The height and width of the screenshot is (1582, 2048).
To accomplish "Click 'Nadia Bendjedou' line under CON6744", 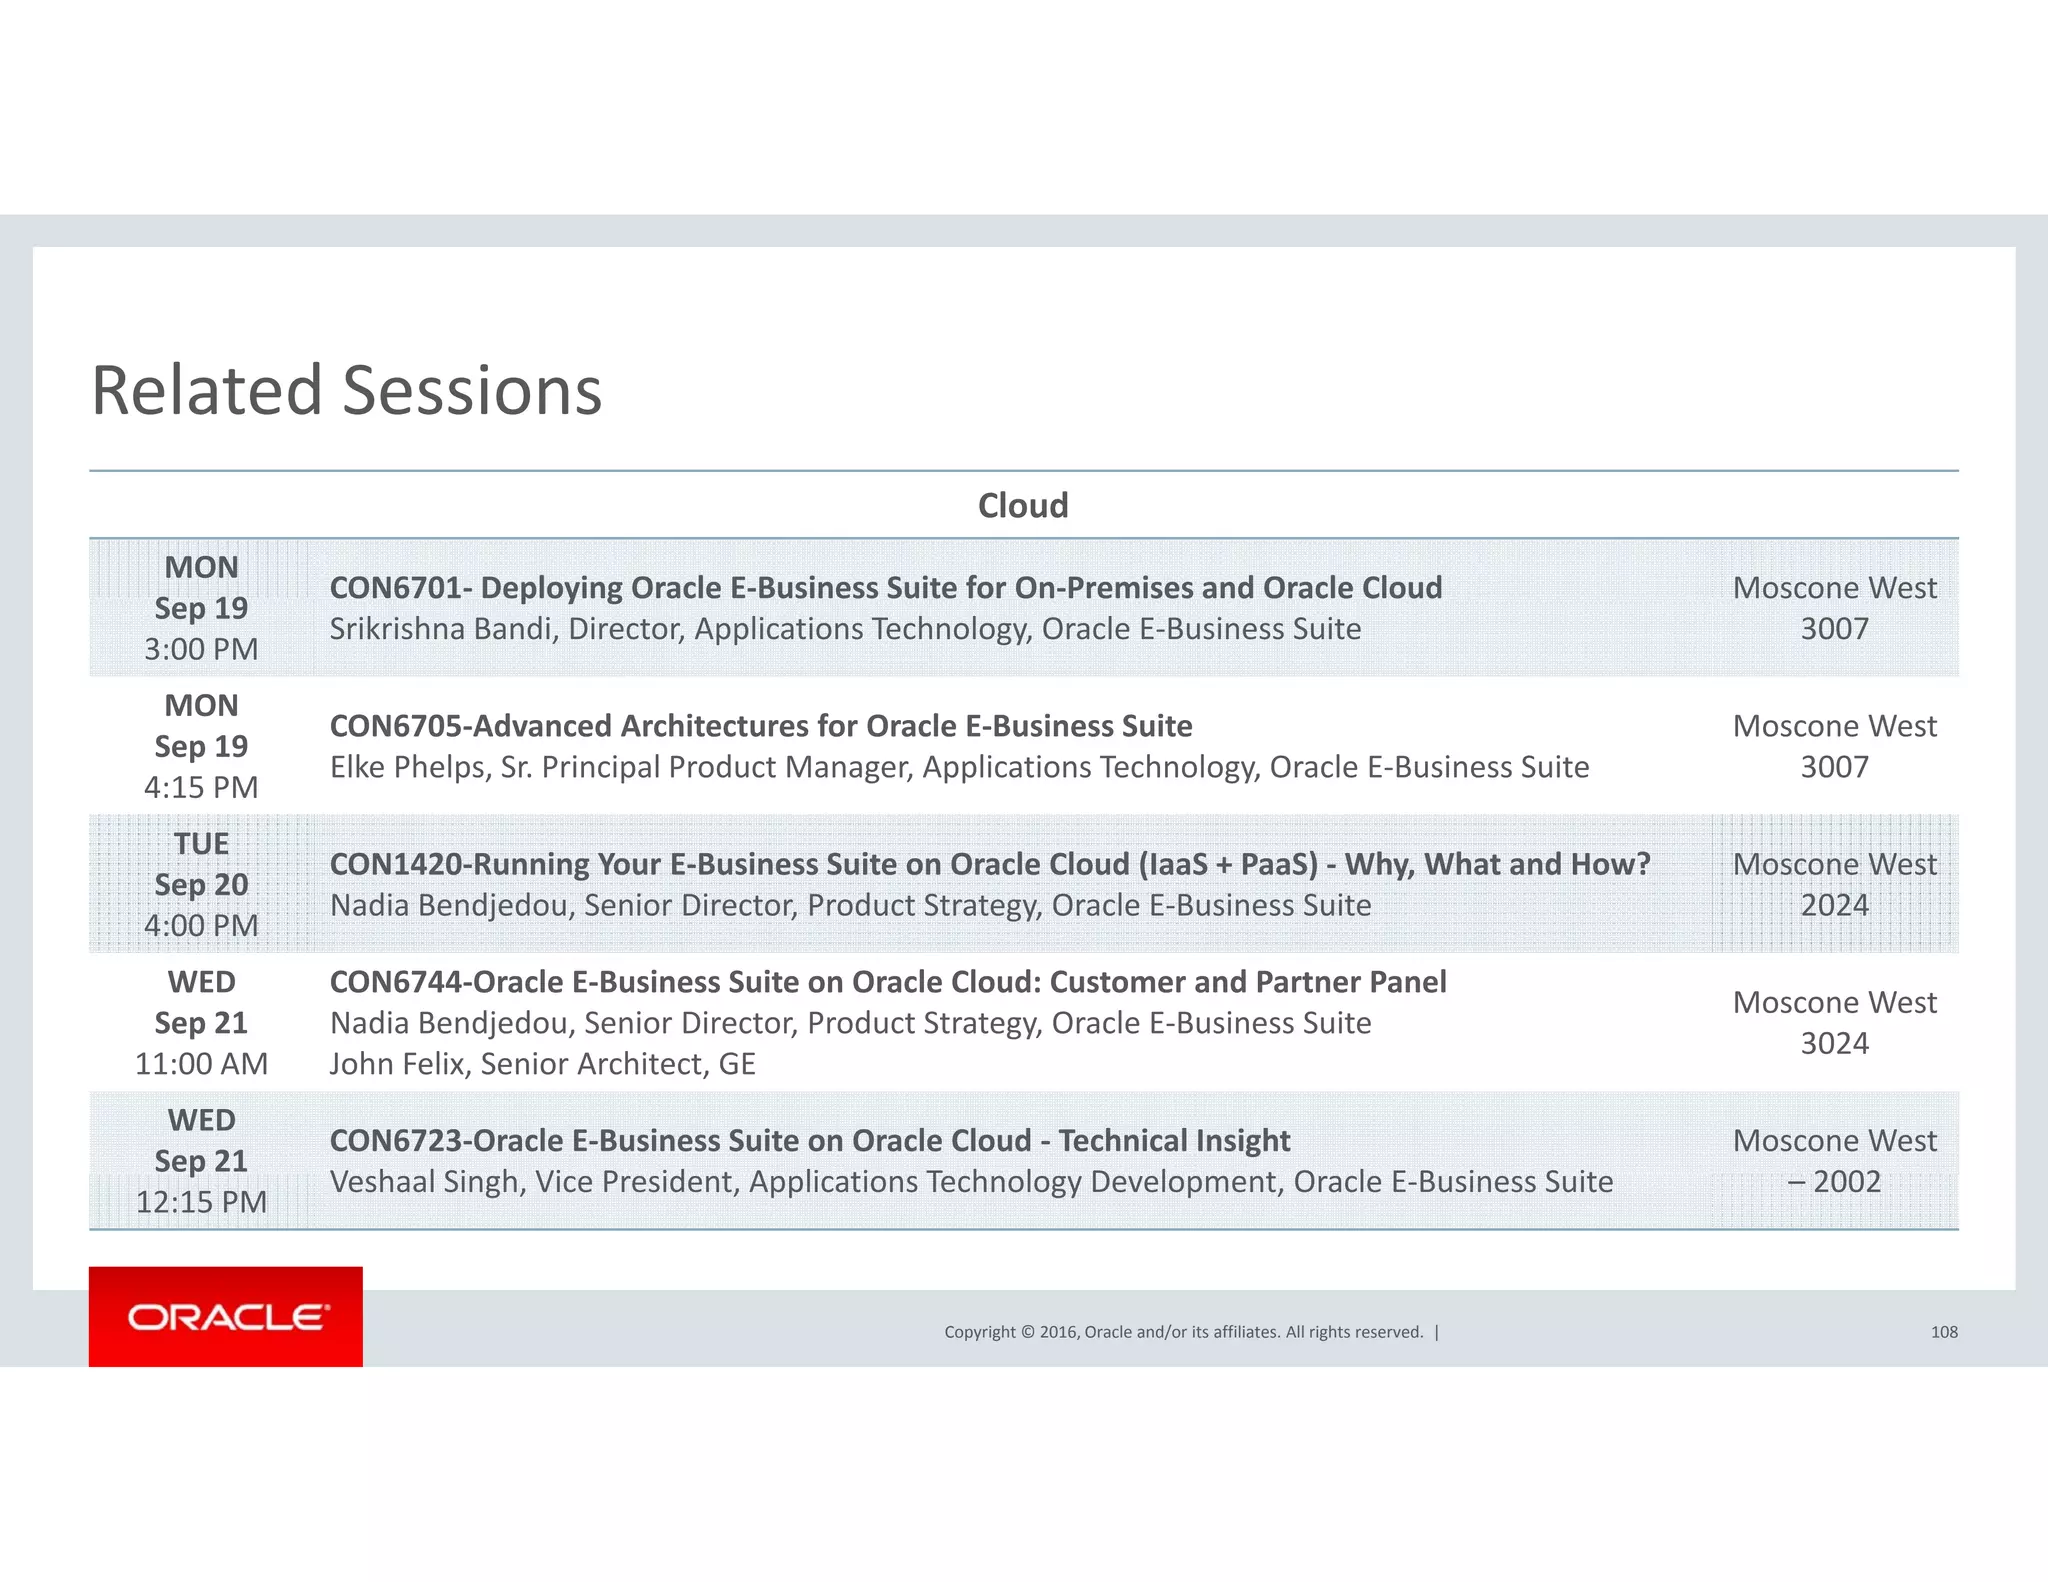I will click(x=851, y=1023).
